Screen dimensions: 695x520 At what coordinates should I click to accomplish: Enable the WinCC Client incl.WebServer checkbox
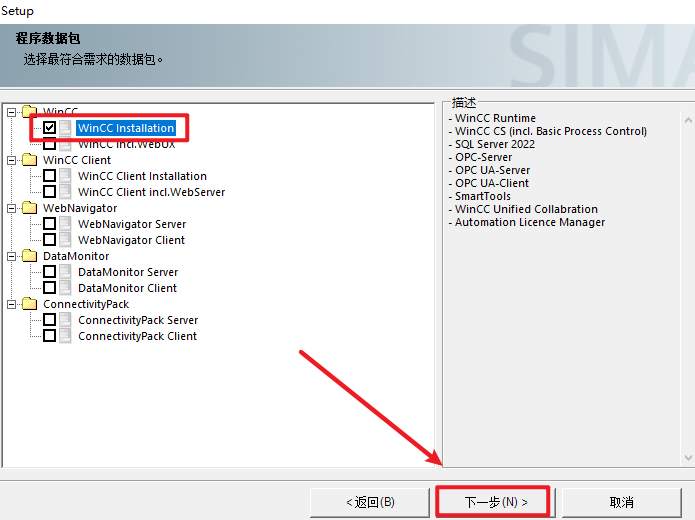(49, 192)
